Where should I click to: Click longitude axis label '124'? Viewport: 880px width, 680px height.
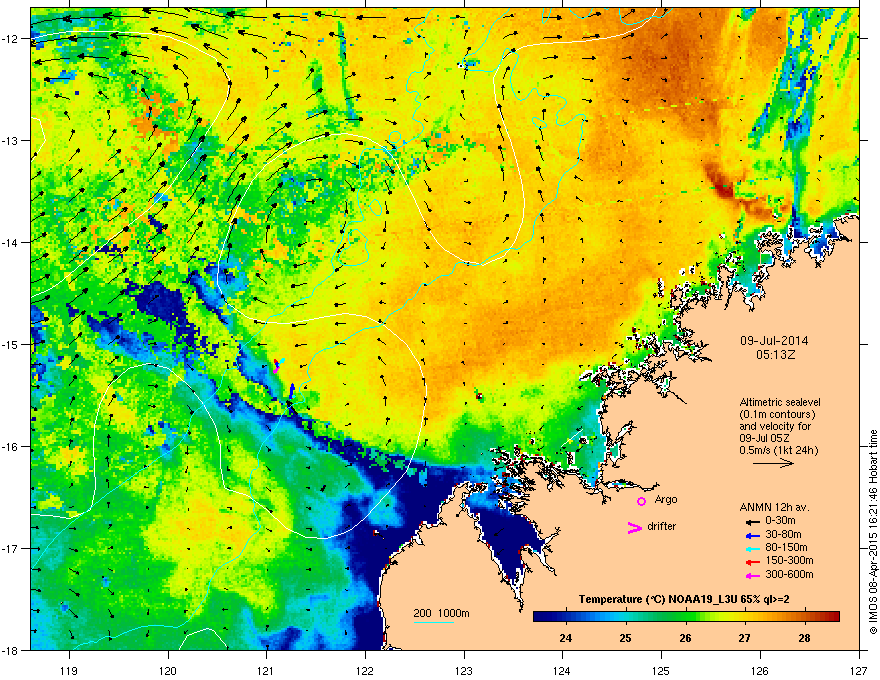coord(563,670)
